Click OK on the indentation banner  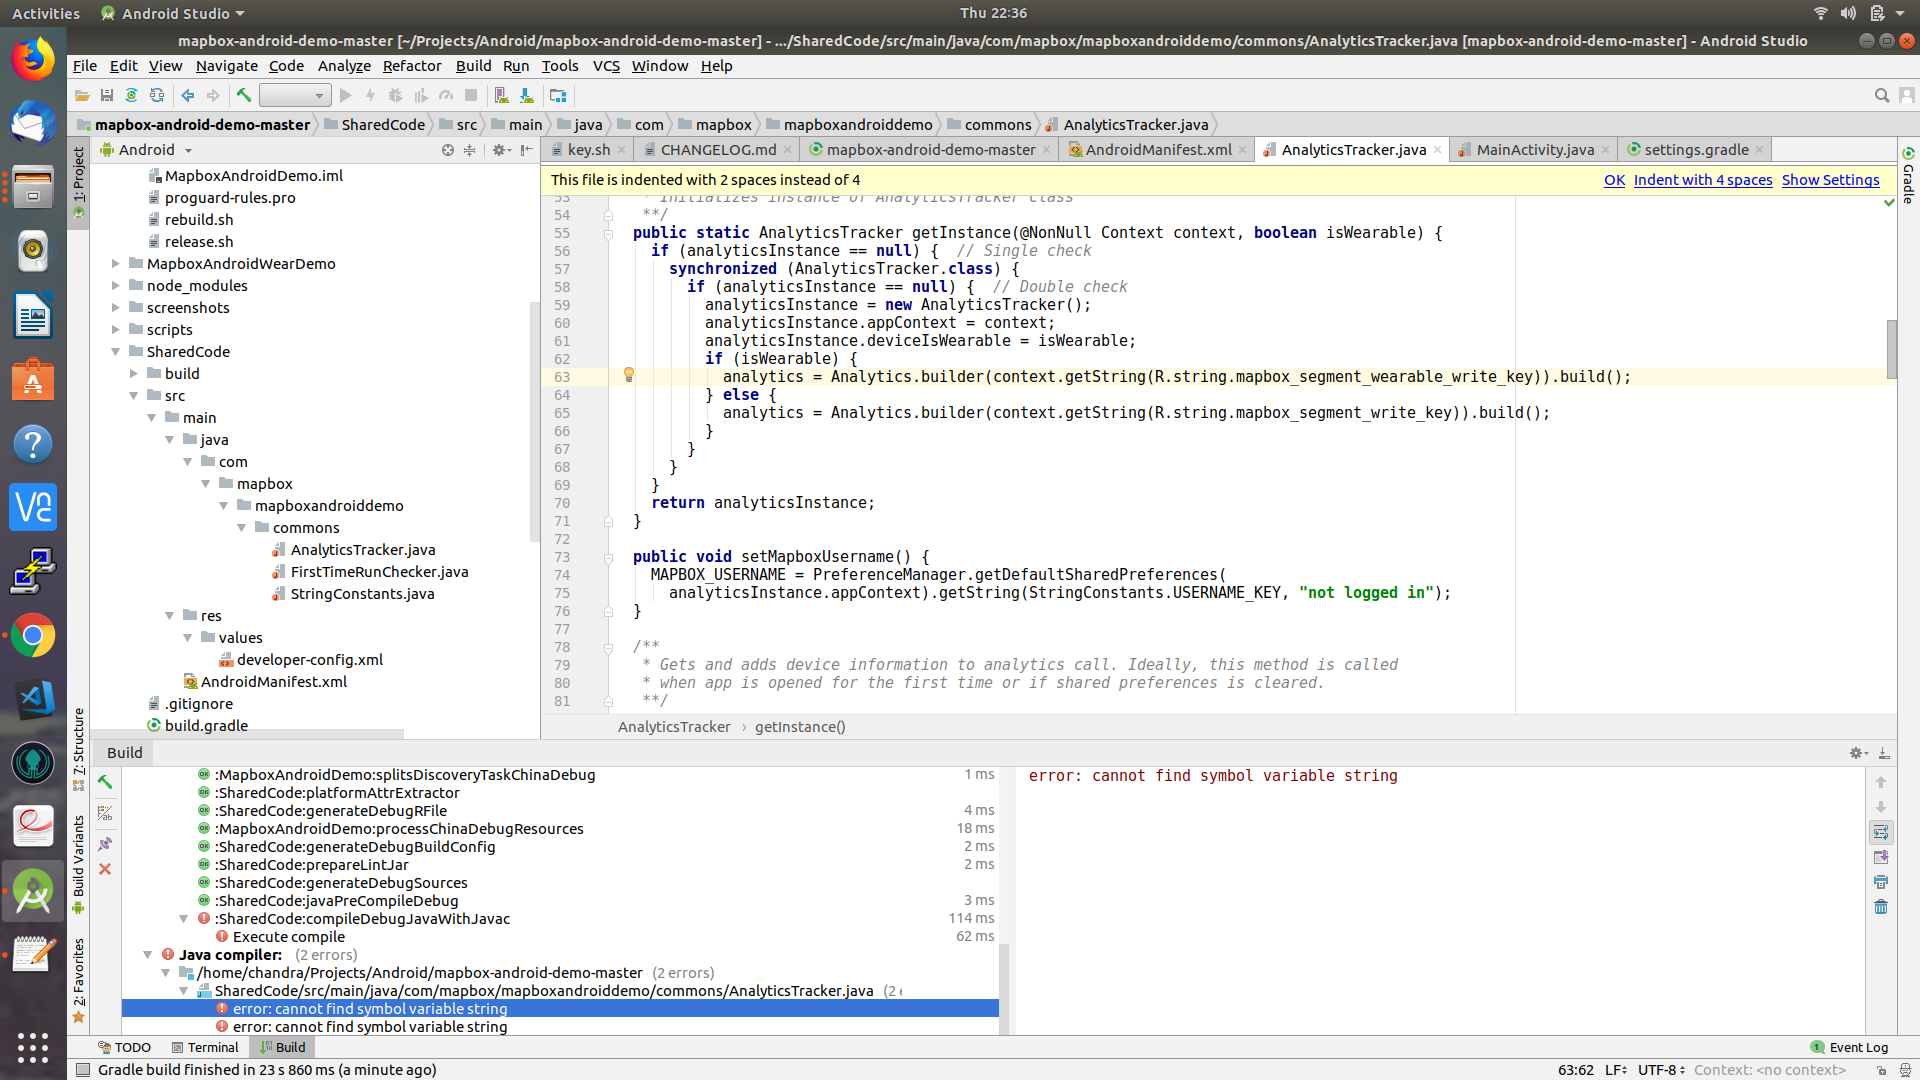pos(1615,180)
